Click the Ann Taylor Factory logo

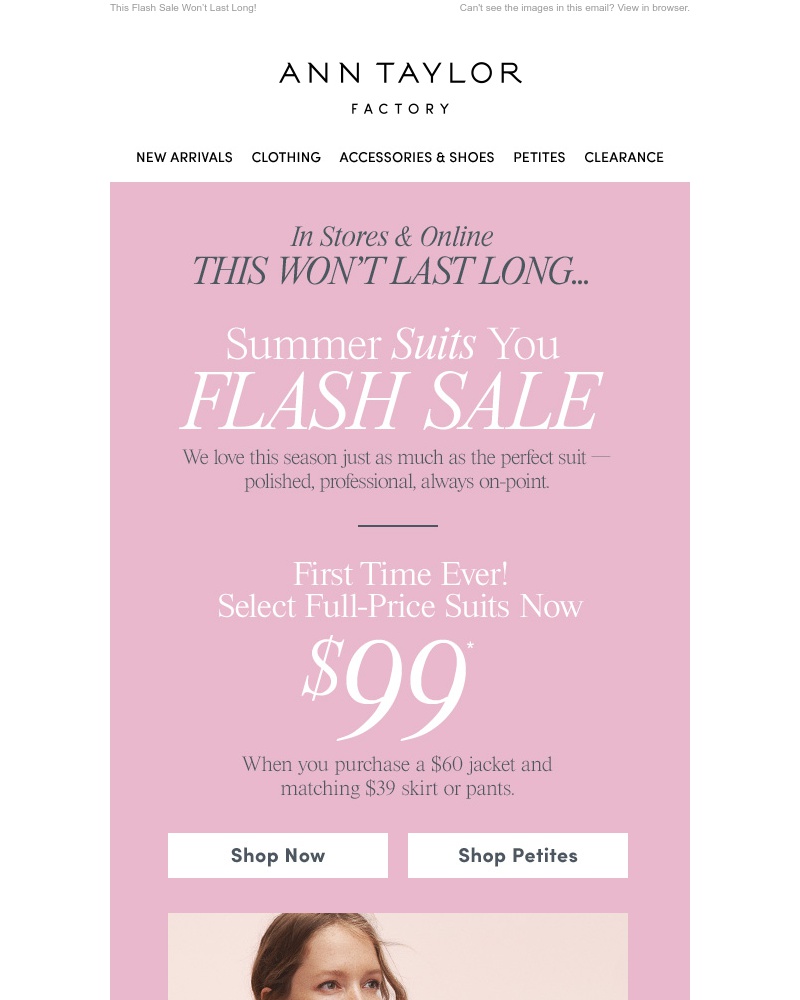point(400,87)
